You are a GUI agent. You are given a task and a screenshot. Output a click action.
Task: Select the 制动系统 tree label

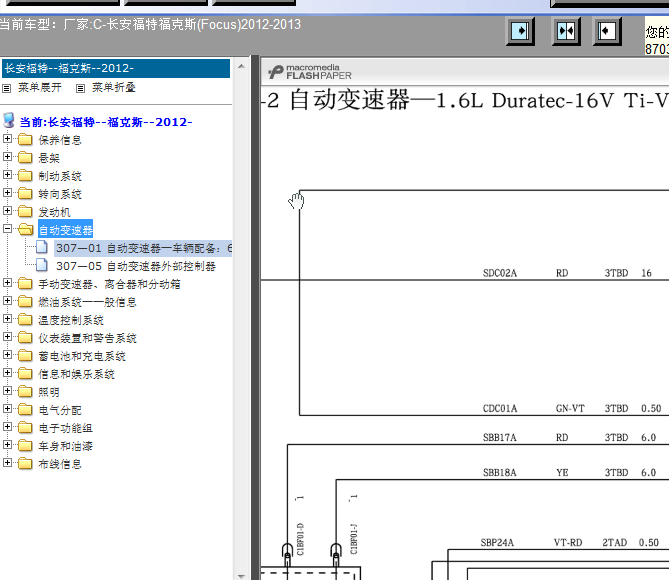[60, 176]
